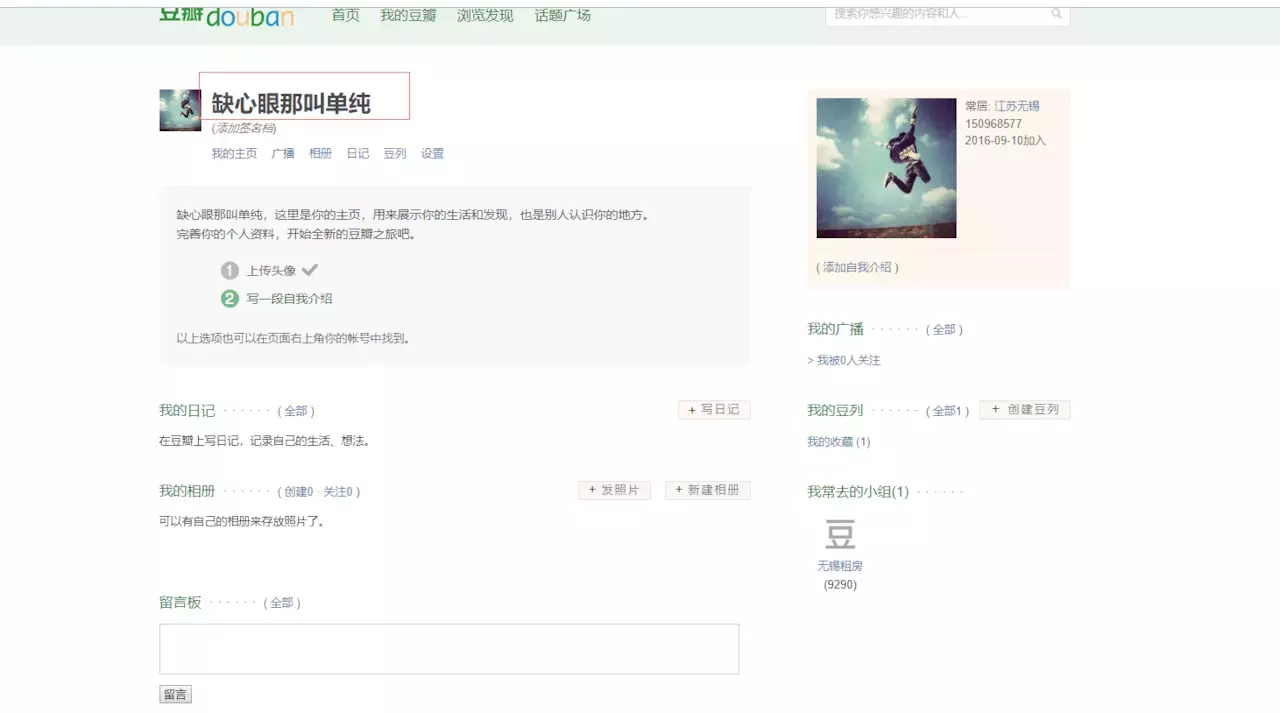Click the join date 2016-09-10加入
The width and height of the screenshot is (1280, 713).
tap(1005, 141)
